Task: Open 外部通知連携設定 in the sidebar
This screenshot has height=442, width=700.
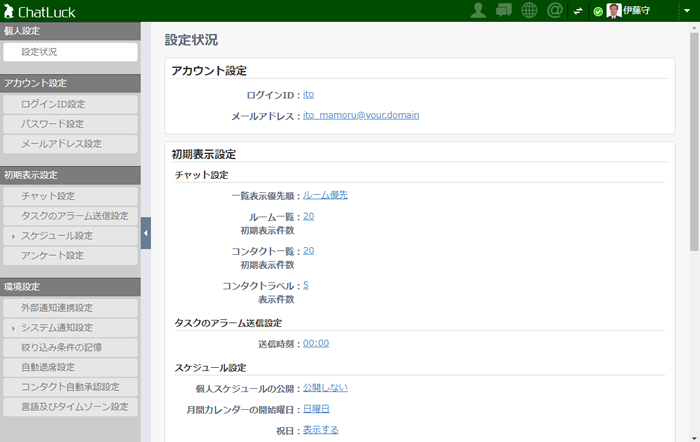Action: point(70,308)
